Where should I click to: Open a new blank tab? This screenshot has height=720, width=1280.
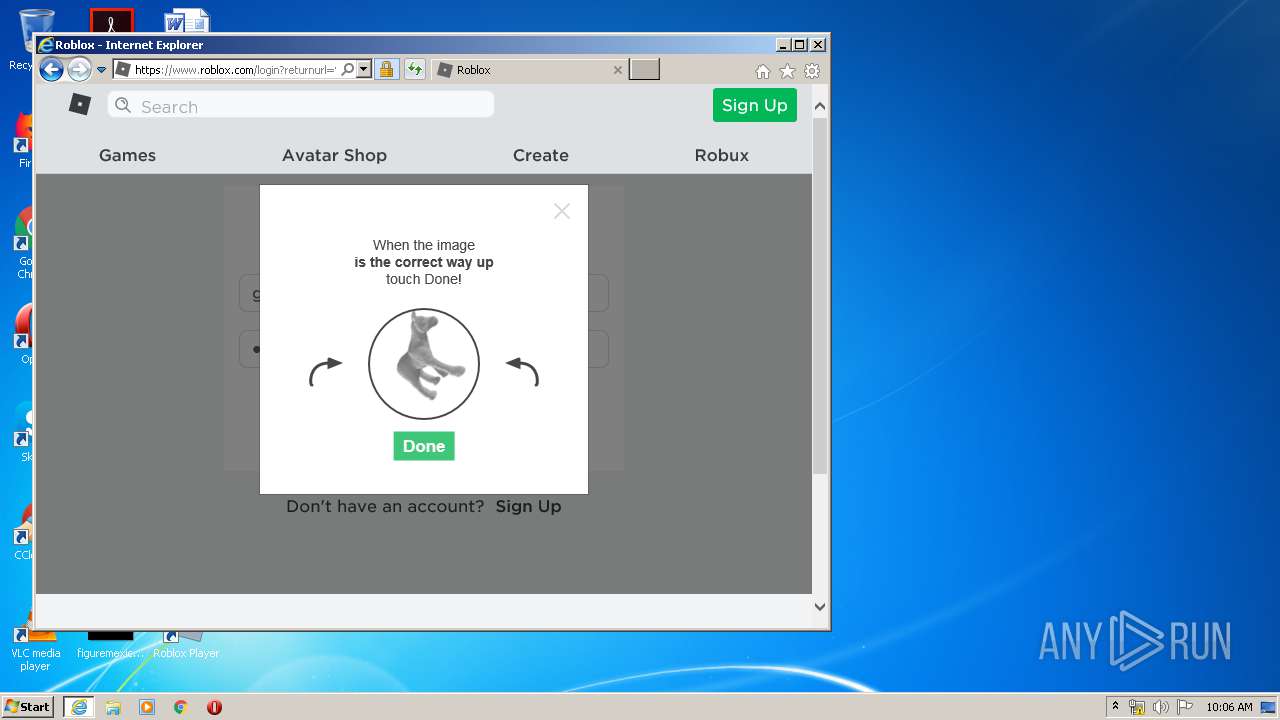pyautogui.click(x=644, y=70)
